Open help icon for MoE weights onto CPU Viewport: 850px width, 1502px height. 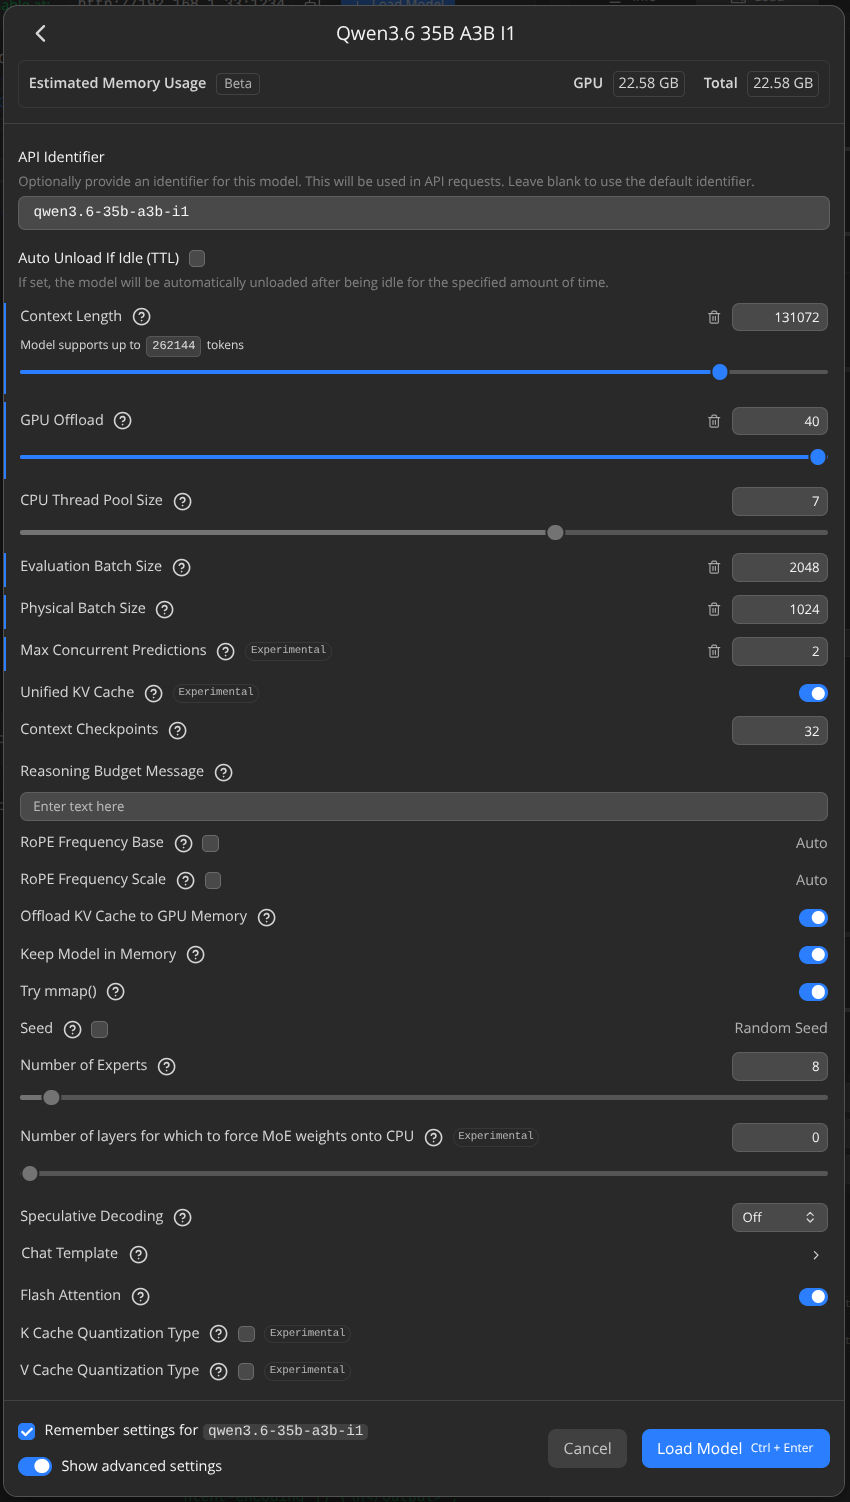coord(434,1137)
